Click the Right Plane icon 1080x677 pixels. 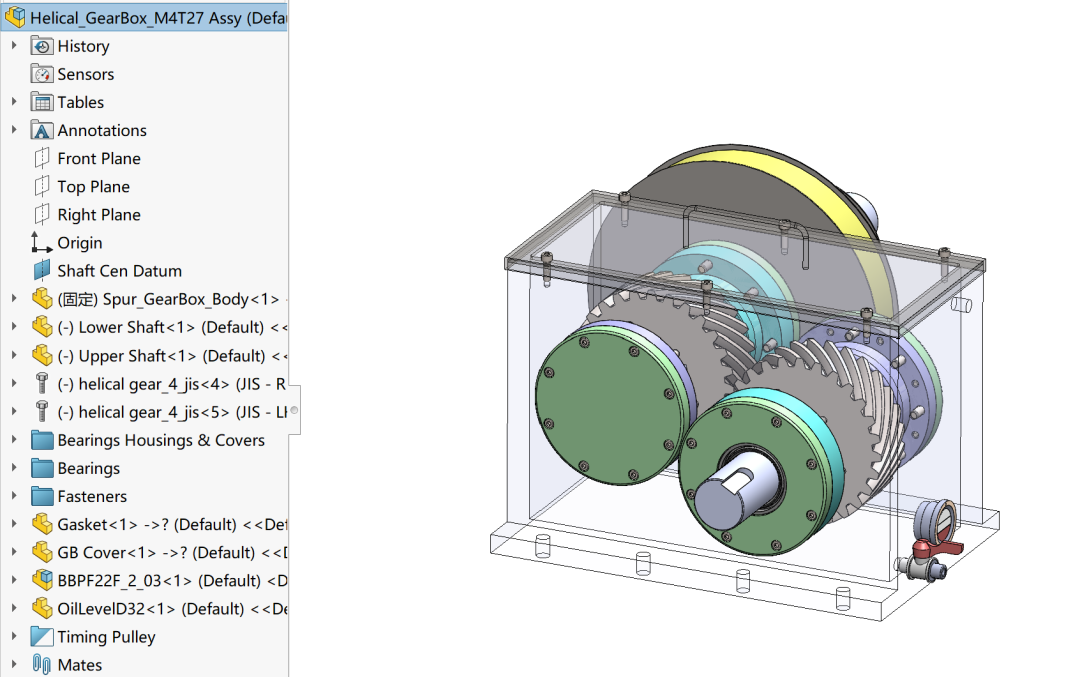pos(41,215)
